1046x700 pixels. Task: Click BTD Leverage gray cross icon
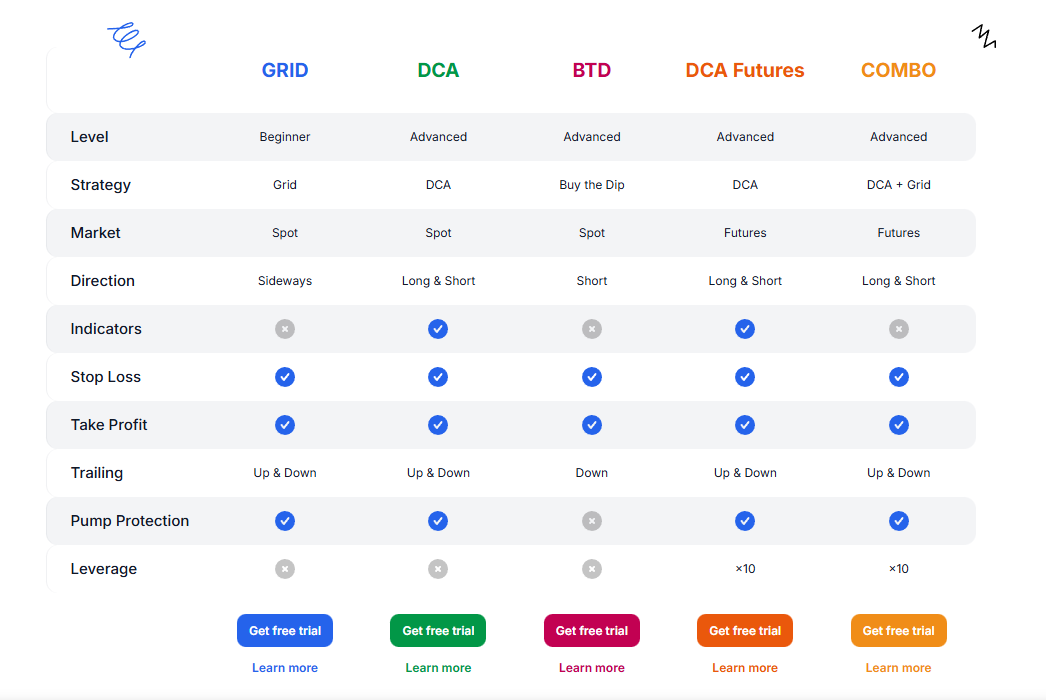(x=592, y=569)
